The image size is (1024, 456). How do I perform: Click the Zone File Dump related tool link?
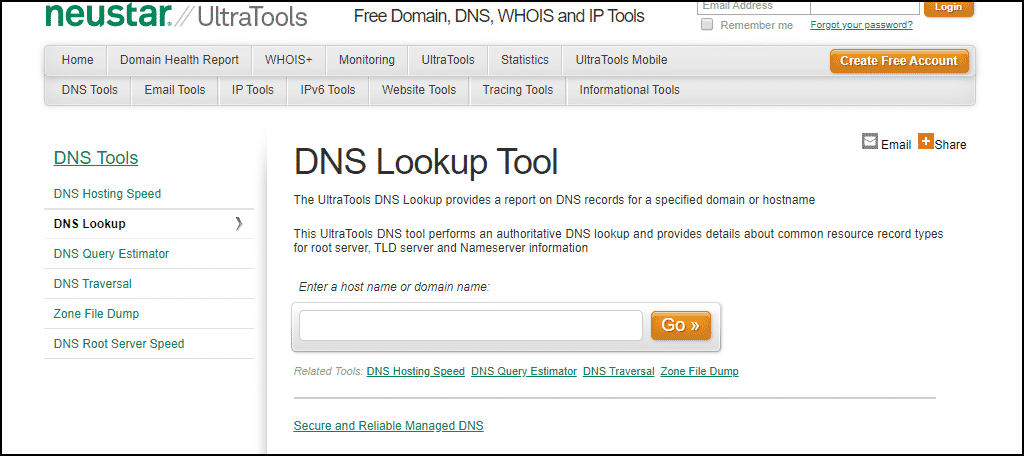699,371
